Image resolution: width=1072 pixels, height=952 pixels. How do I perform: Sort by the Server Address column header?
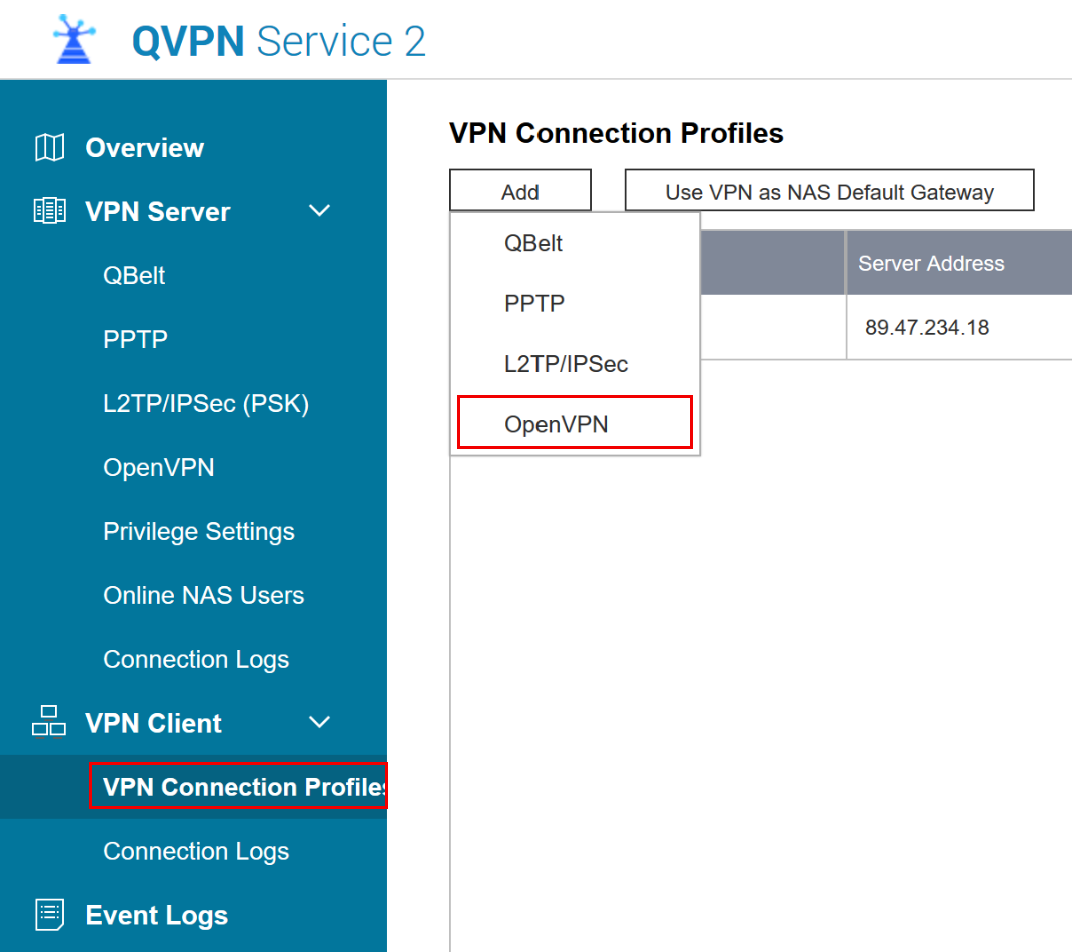point(931,263)
